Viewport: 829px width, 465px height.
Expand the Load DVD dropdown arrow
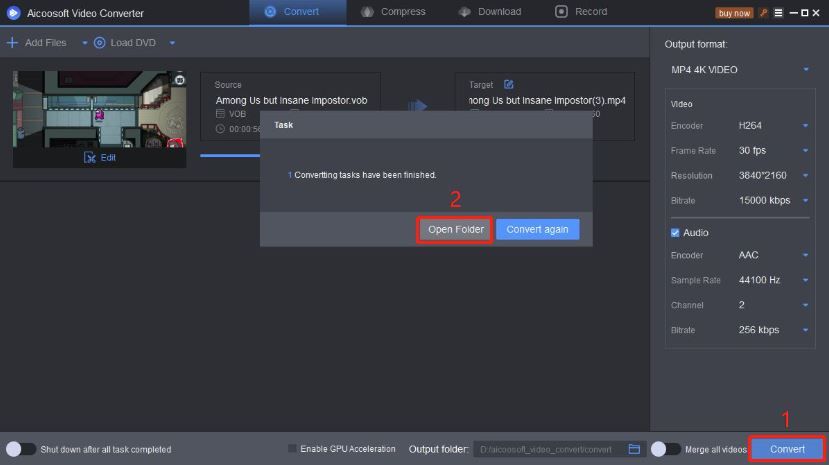(x=172, y=43)
